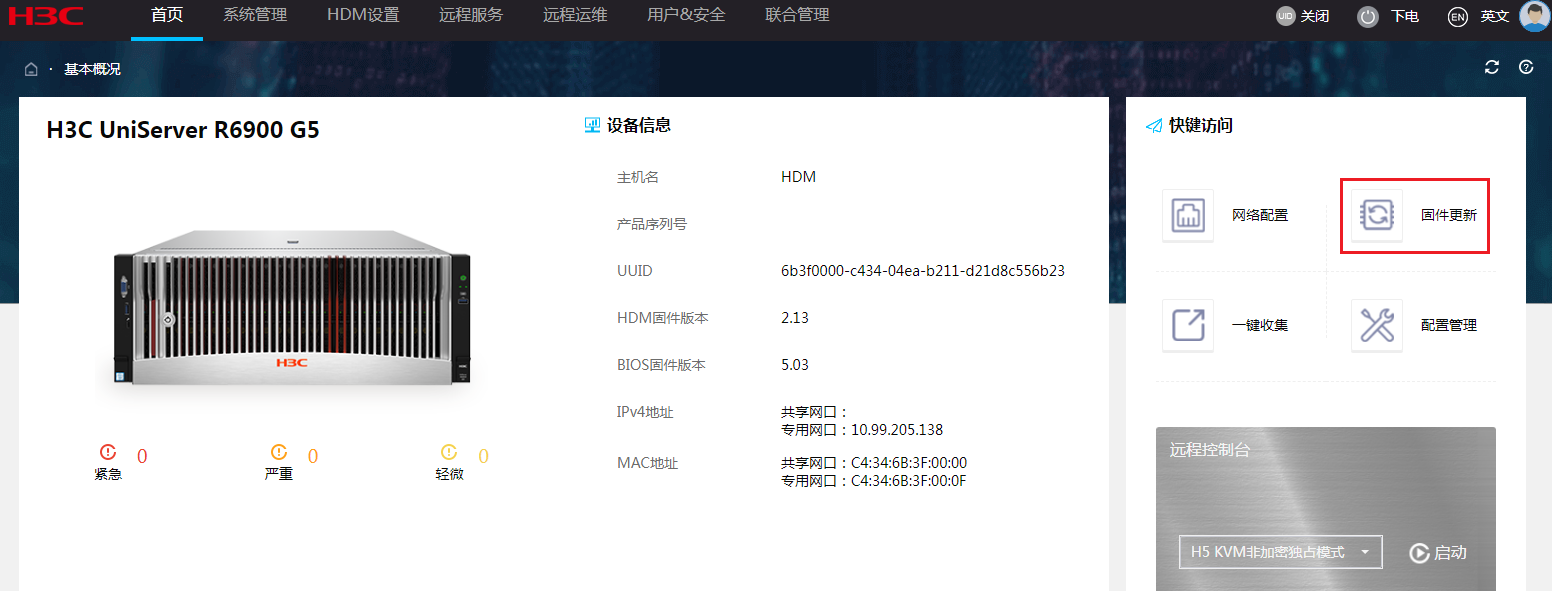
Task: Open the 系统管理 menu
Action: click(255, 15)
